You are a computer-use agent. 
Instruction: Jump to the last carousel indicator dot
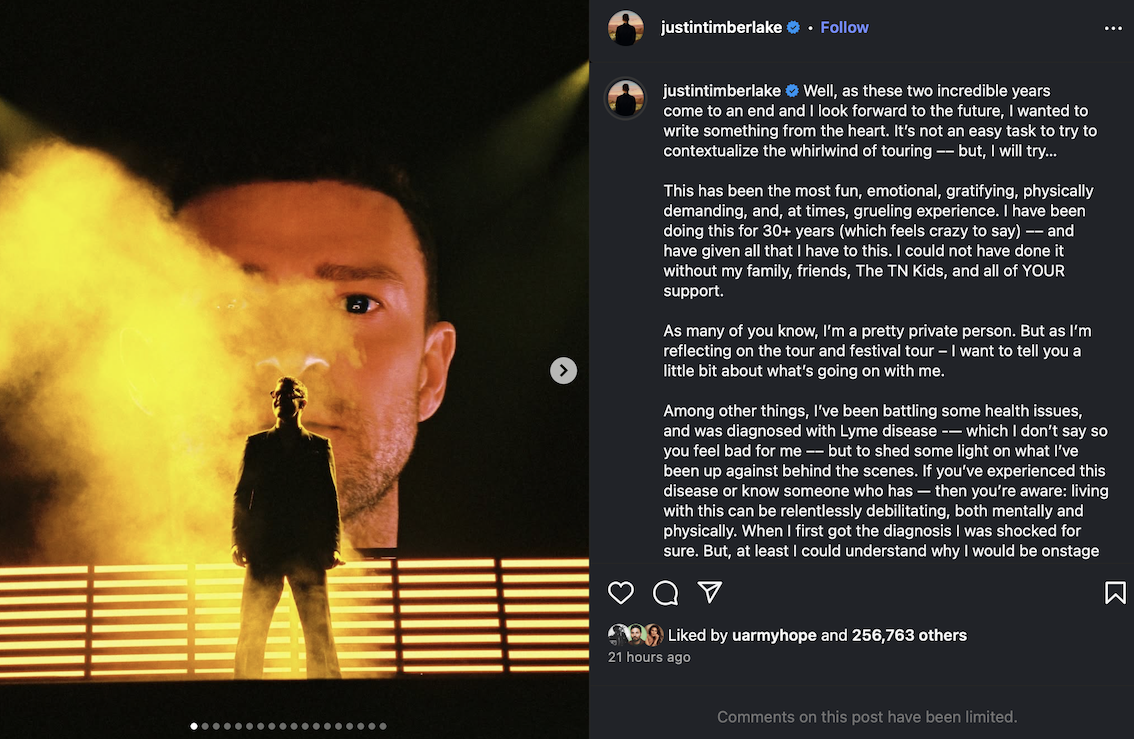click(383, 726)
